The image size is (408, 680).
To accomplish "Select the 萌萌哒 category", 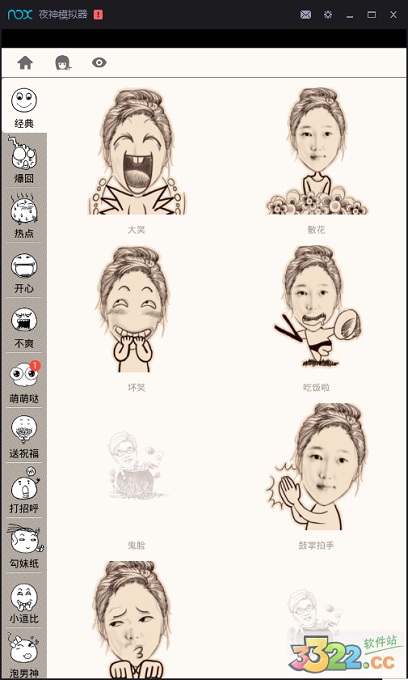I will (x=24, y=382).
